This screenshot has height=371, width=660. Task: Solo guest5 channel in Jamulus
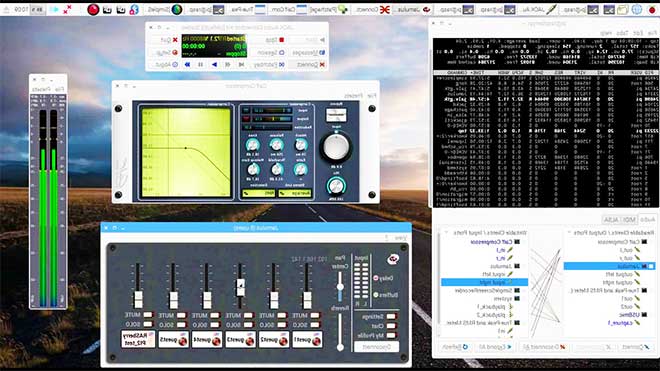[x=181, y=324]
